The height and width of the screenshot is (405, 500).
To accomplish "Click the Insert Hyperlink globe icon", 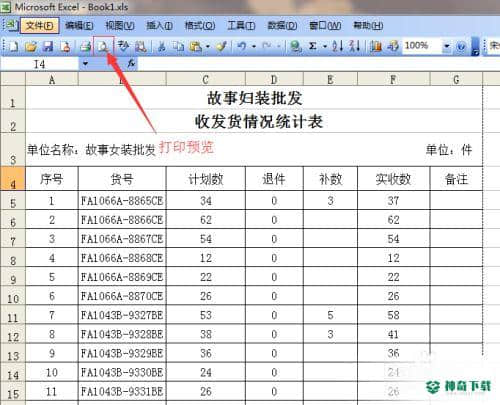I will click(x=295, y=46).
